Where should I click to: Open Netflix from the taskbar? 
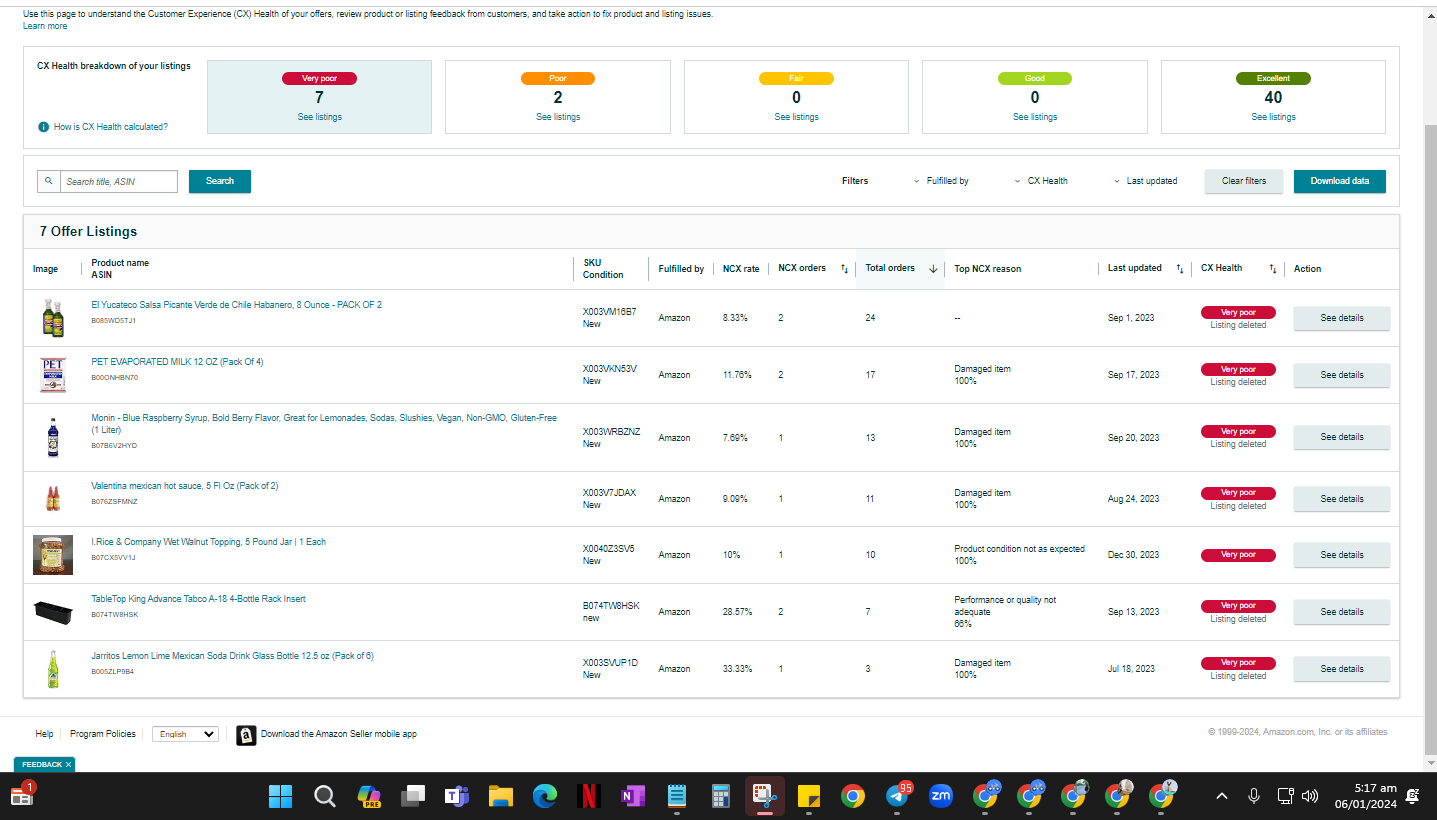click(589, 796)
